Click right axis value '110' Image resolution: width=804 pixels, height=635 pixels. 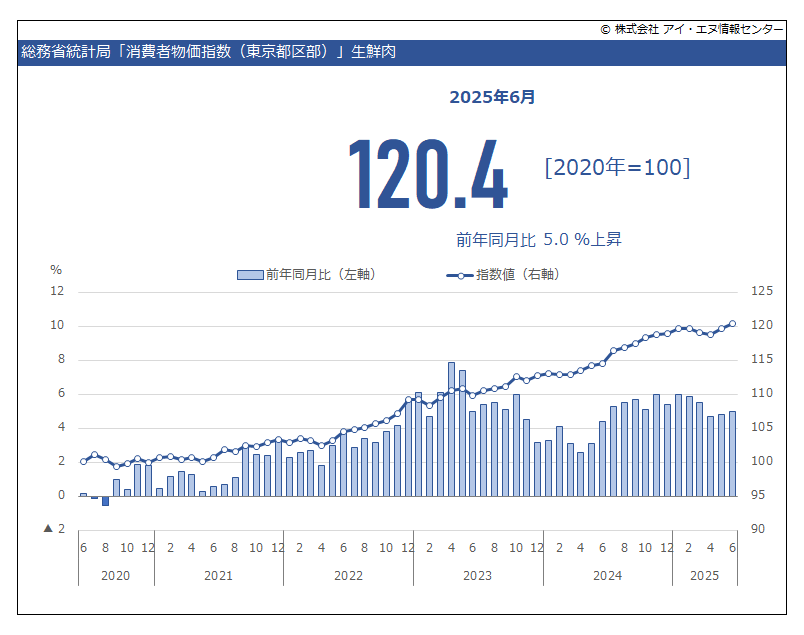point(762,393)
